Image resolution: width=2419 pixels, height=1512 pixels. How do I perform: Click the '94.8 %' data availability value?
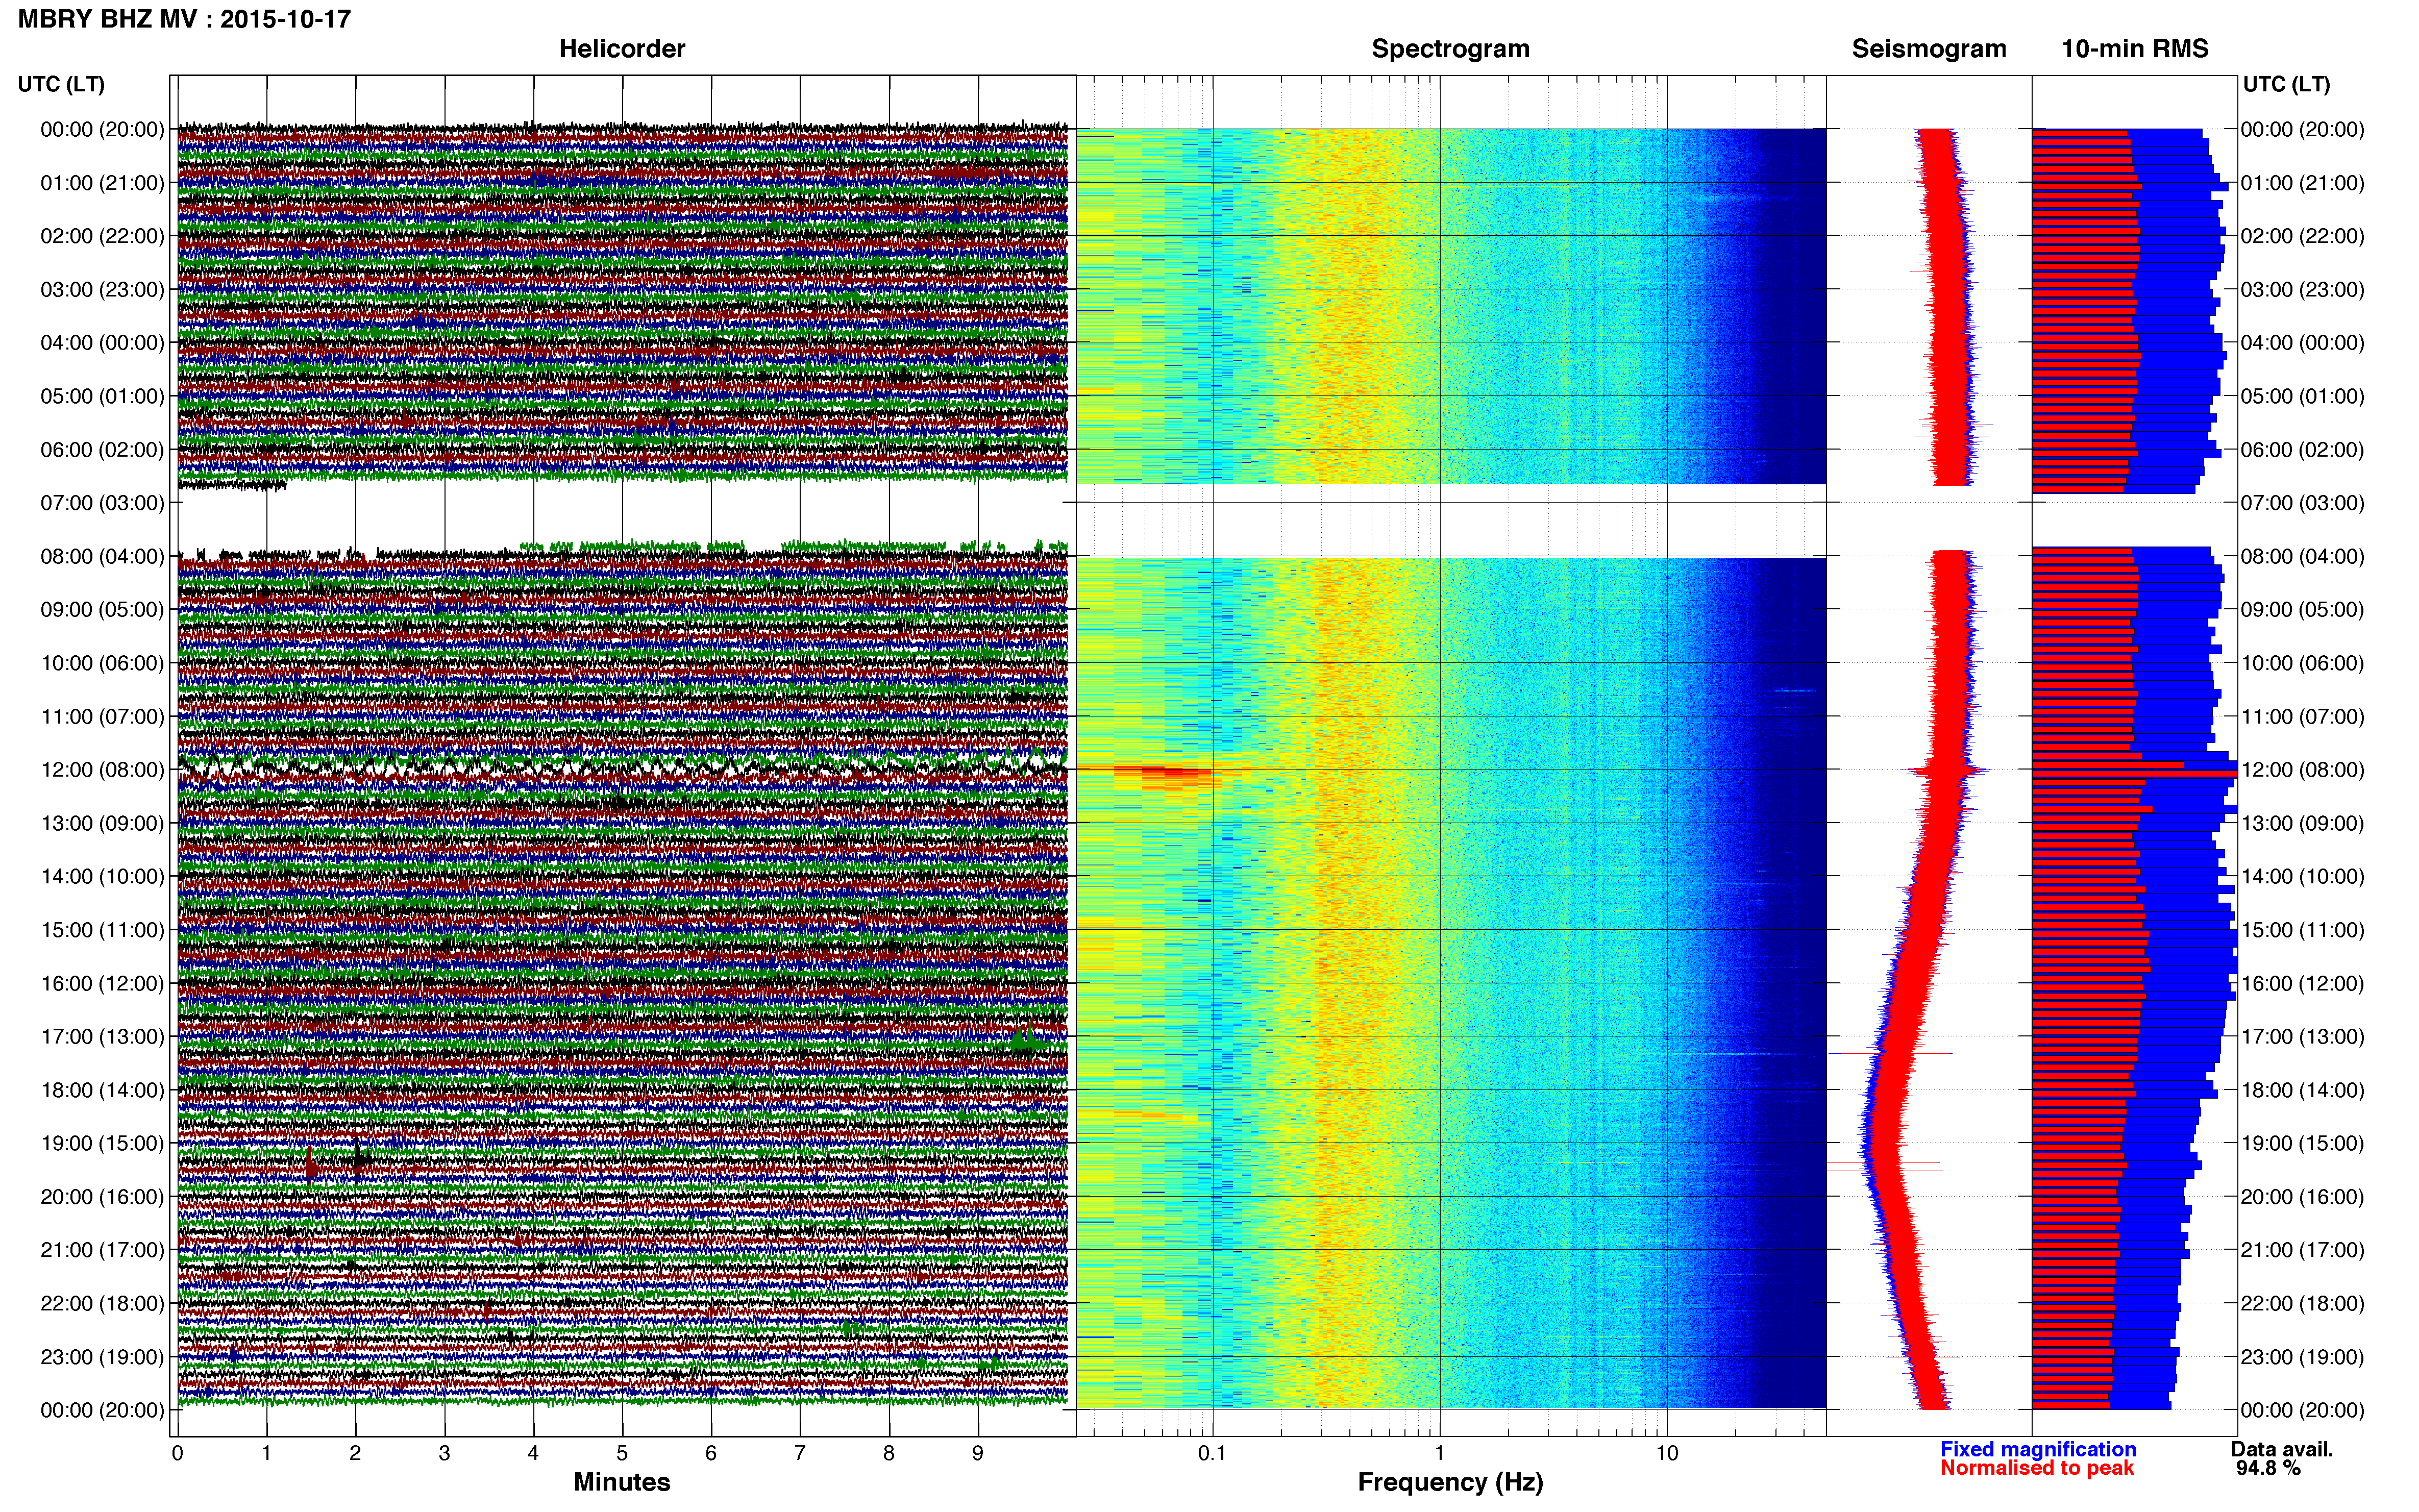(2268, 1468)
